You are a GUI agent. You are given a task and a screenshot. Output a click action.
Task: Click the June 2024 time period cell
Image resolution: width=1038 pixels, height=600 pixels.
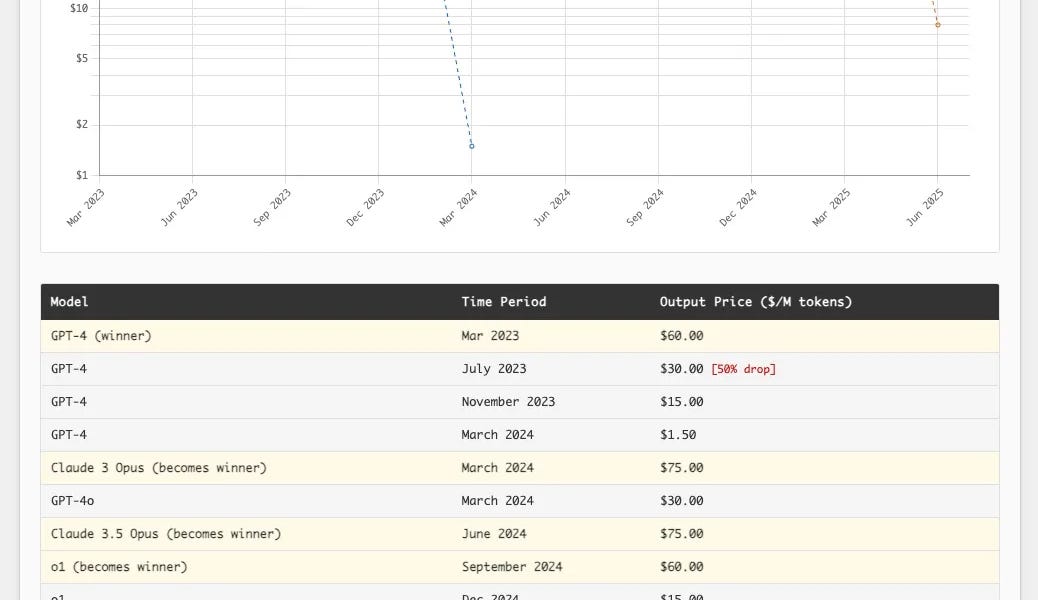(x=494, y=534)
